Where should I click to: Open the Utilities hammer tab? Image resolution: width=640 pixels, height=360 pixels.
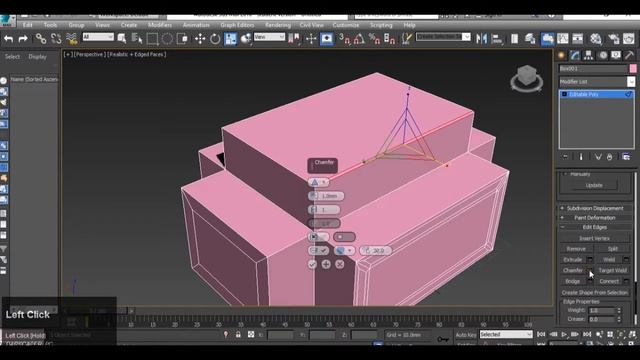[629, 55]
